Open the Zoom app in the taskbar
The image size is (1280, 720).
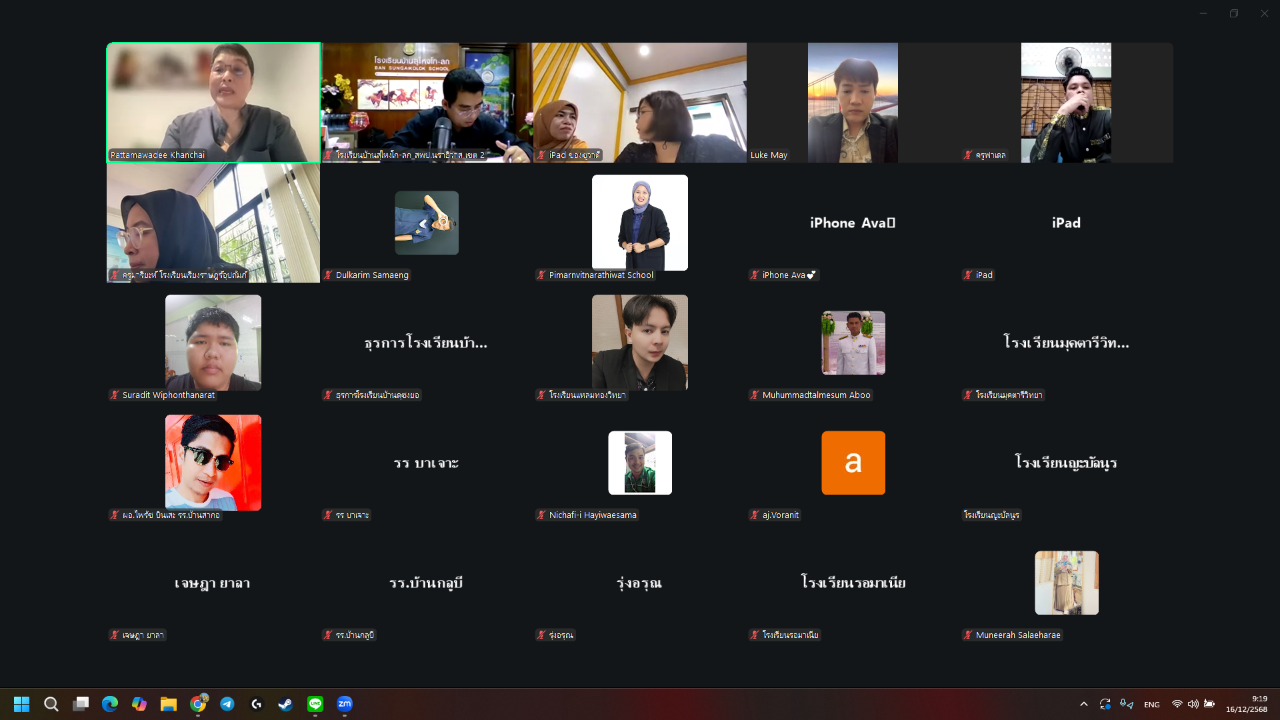click(345, 704)
